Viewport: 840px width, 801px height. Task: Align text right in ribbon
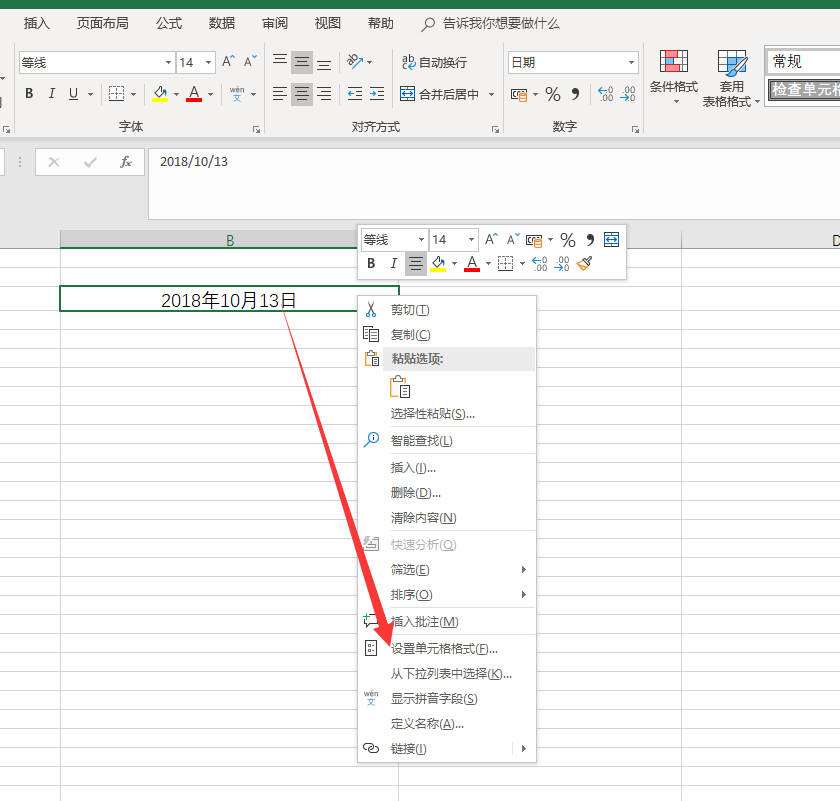pyautogui.click(x=324, y=94)
